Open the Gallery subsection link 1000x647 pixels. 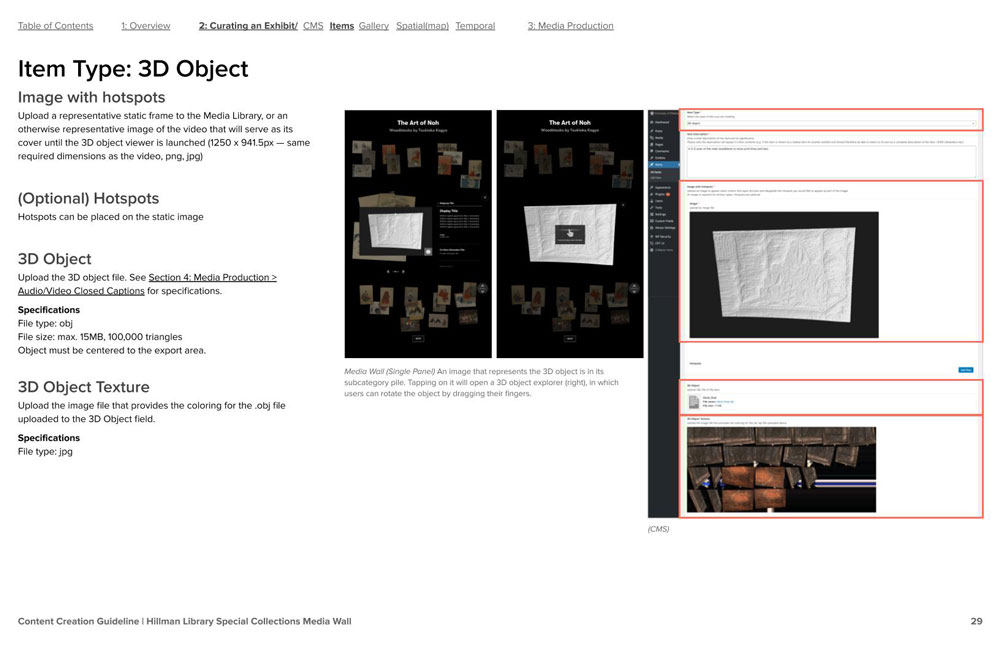tap(374, 26)
